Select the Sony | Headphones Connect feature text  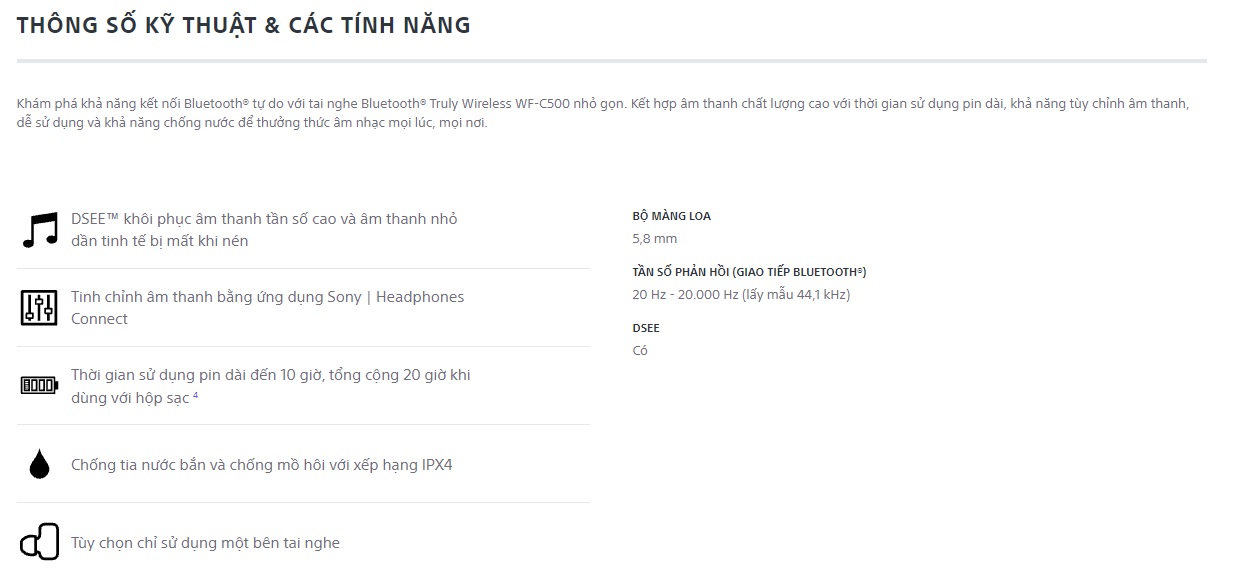point(267,307)
